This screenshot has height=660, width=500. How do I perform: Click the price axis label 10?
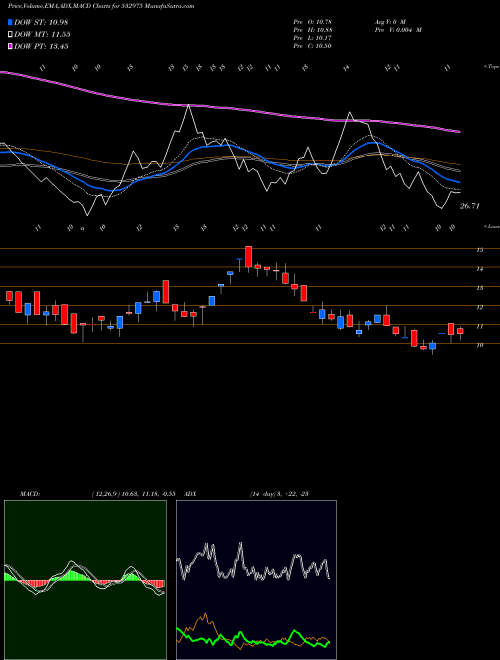pos(479,345)
